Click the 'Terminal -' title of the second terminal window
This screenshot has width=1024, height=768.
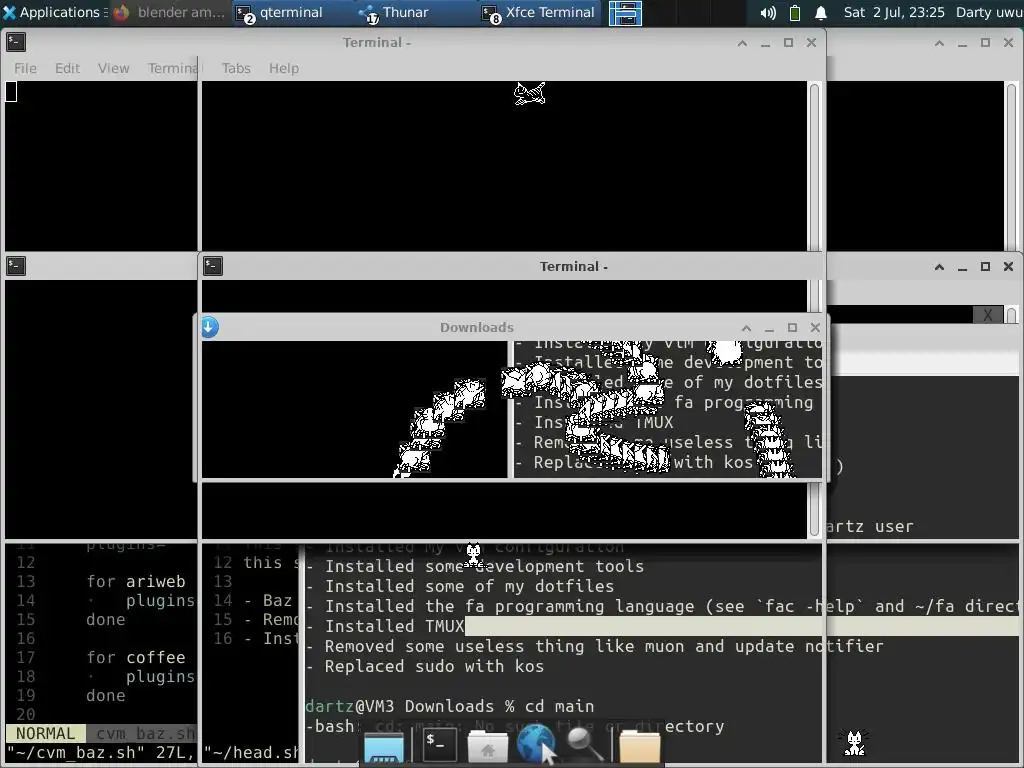point(573,266)
